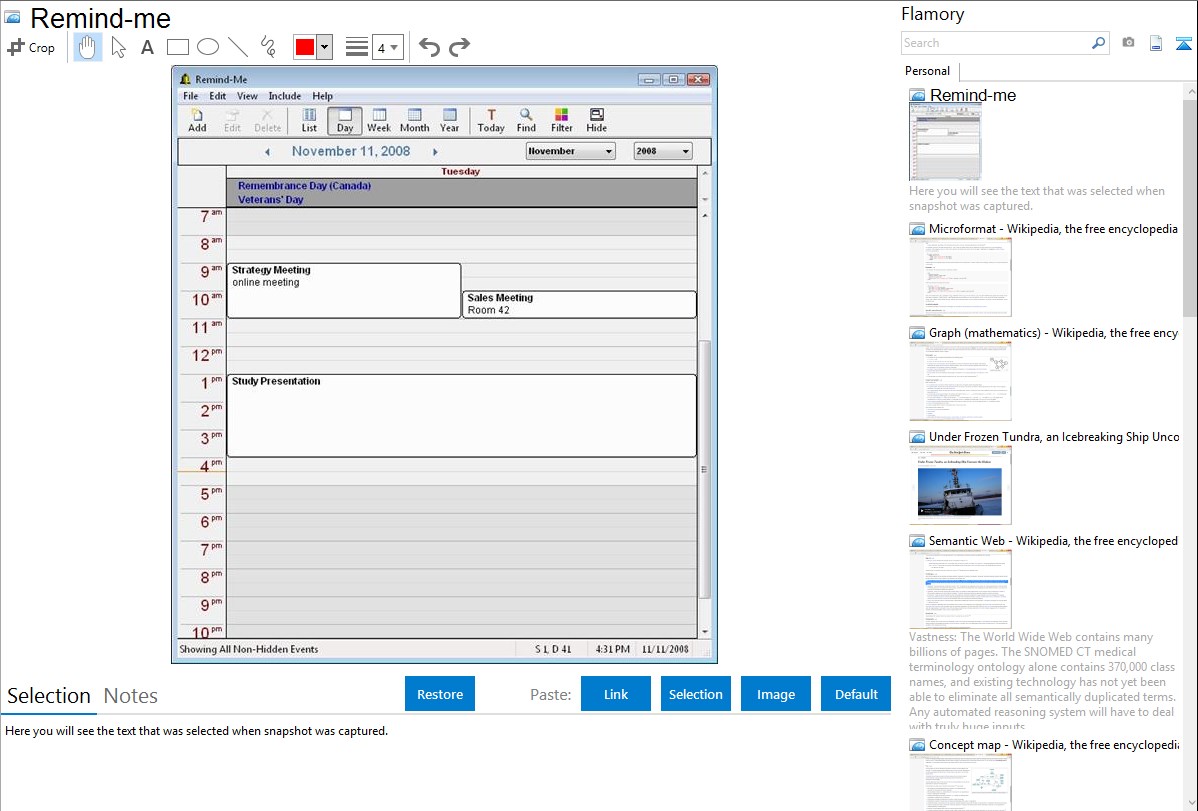
Task: Click the Today toolbar icon
Action: click(491, 120)
